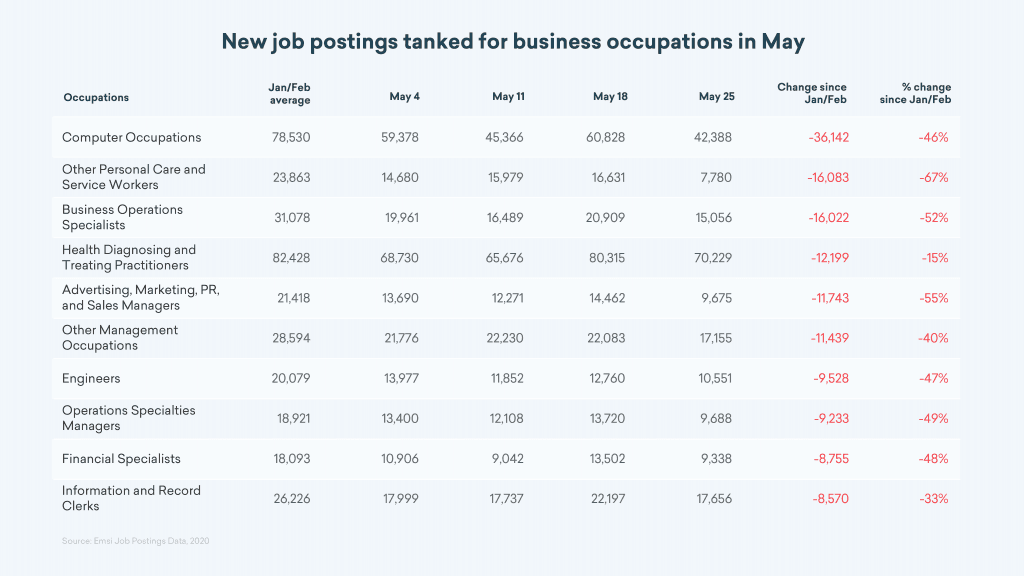Image resolution: width=1024 pixels, height=576 pixels.
Task: Click the 82,428 Jan/Feb average cell
Action: pyautogui.click(x=291, y=257)
